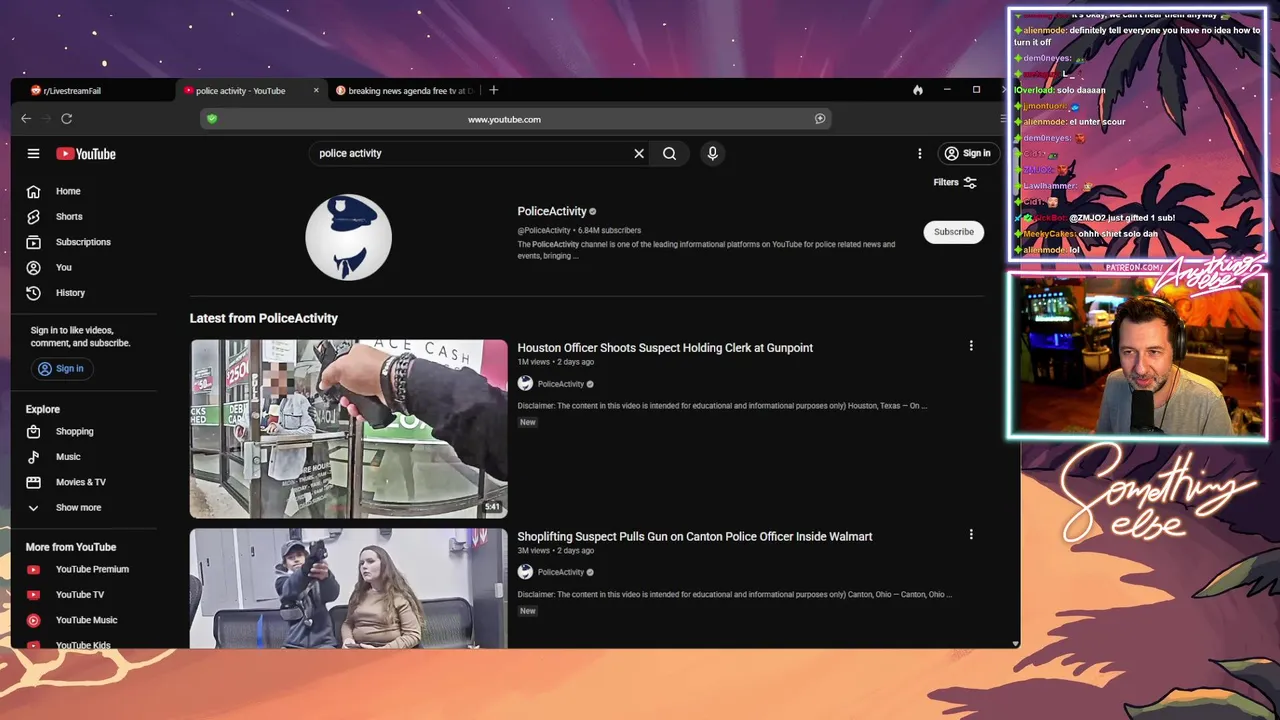Open options for the Shoplifting Suspect video
Viewport: 1280px width, 720px height.
click(x=971, y=535)
